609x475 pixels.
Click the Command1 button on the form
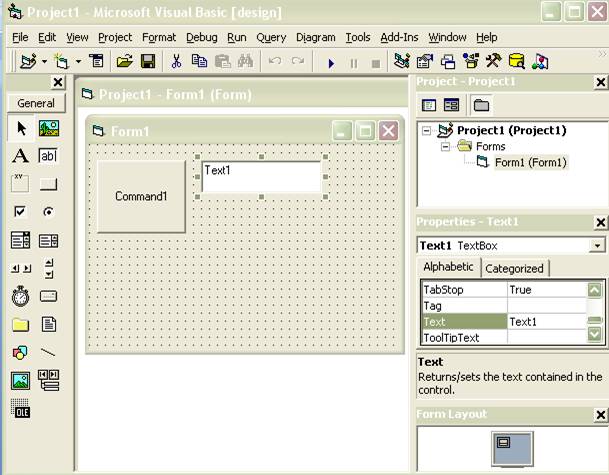pos(141,196)
